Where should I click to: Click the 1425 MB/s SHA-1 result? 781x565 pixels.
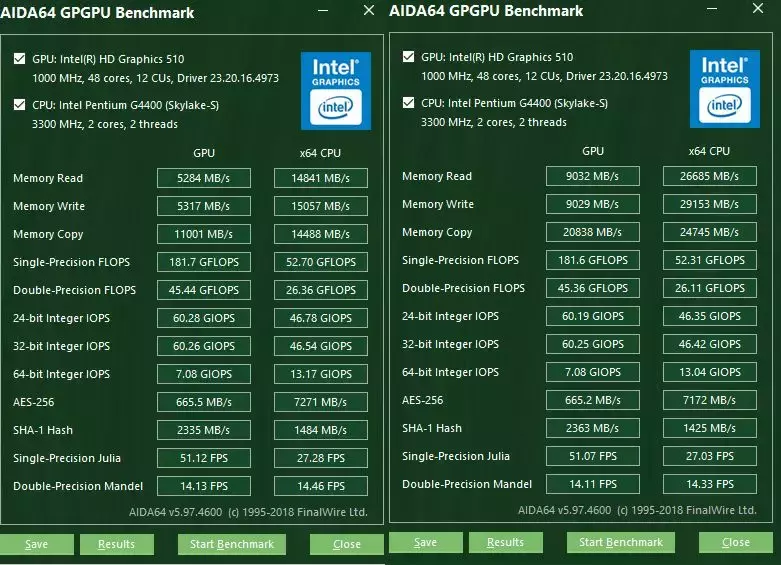(x=710, y=428)
